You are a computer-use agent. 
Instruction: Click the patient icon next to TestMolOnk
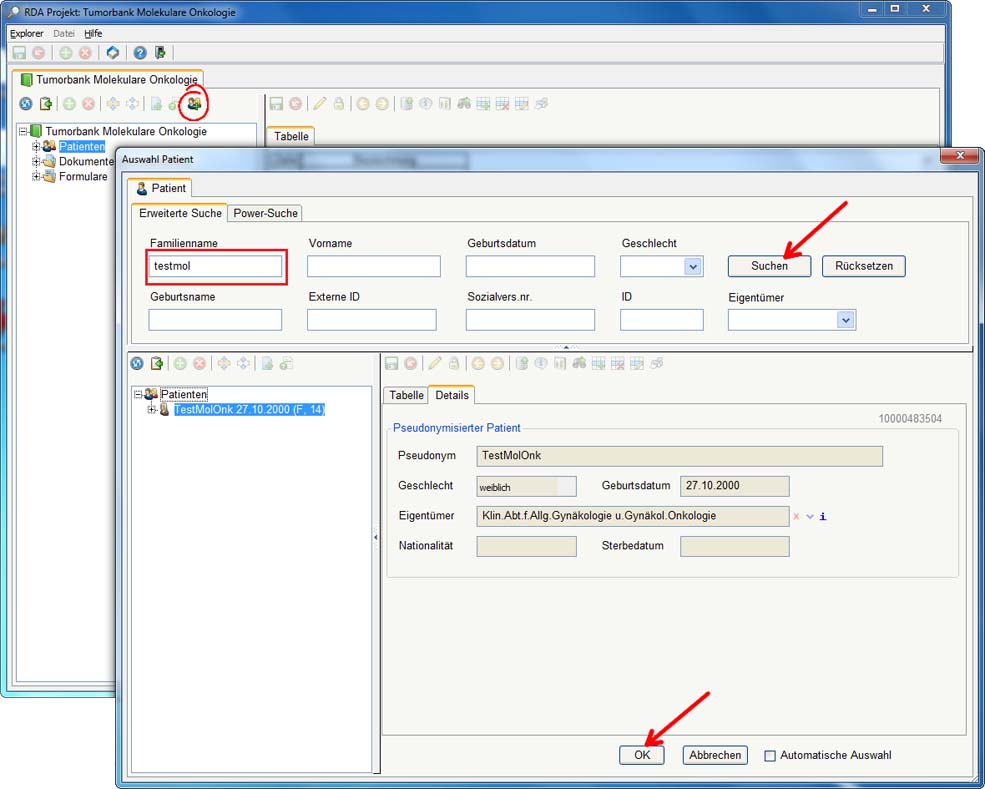pyautogui.click(x=164, y=410)
